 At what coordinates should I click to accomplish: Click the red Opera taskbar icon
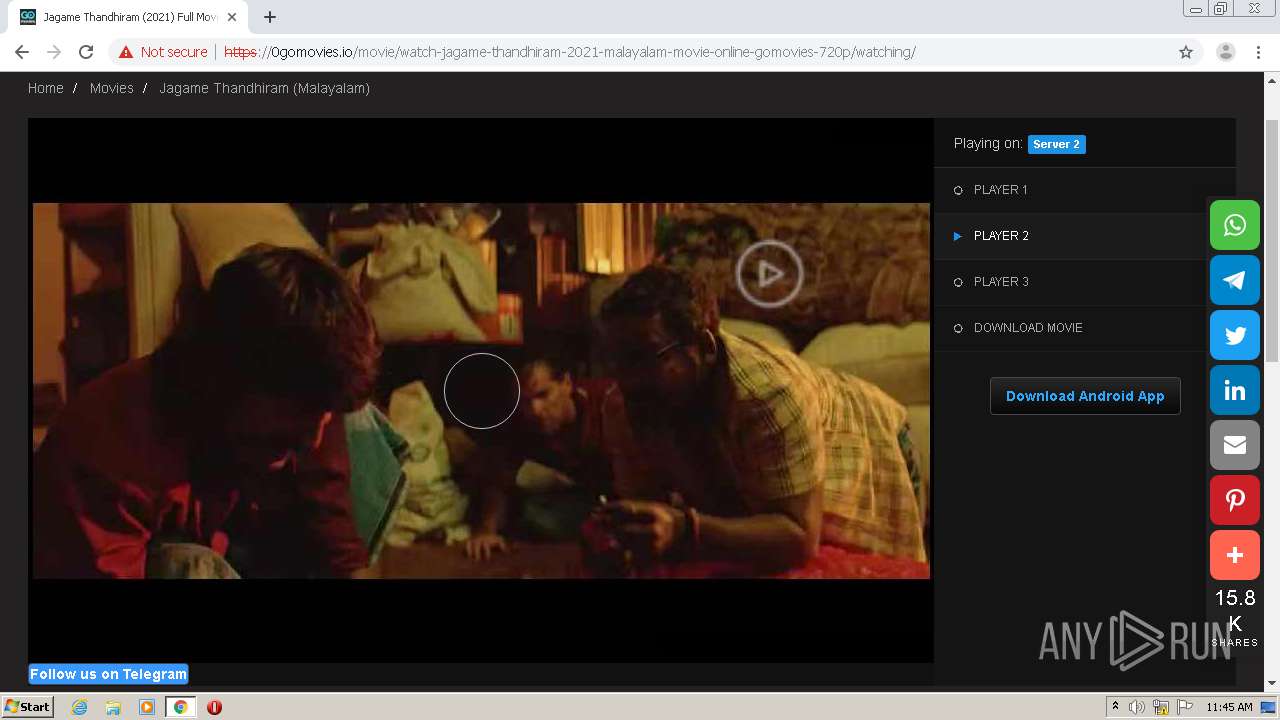[214, 707]
